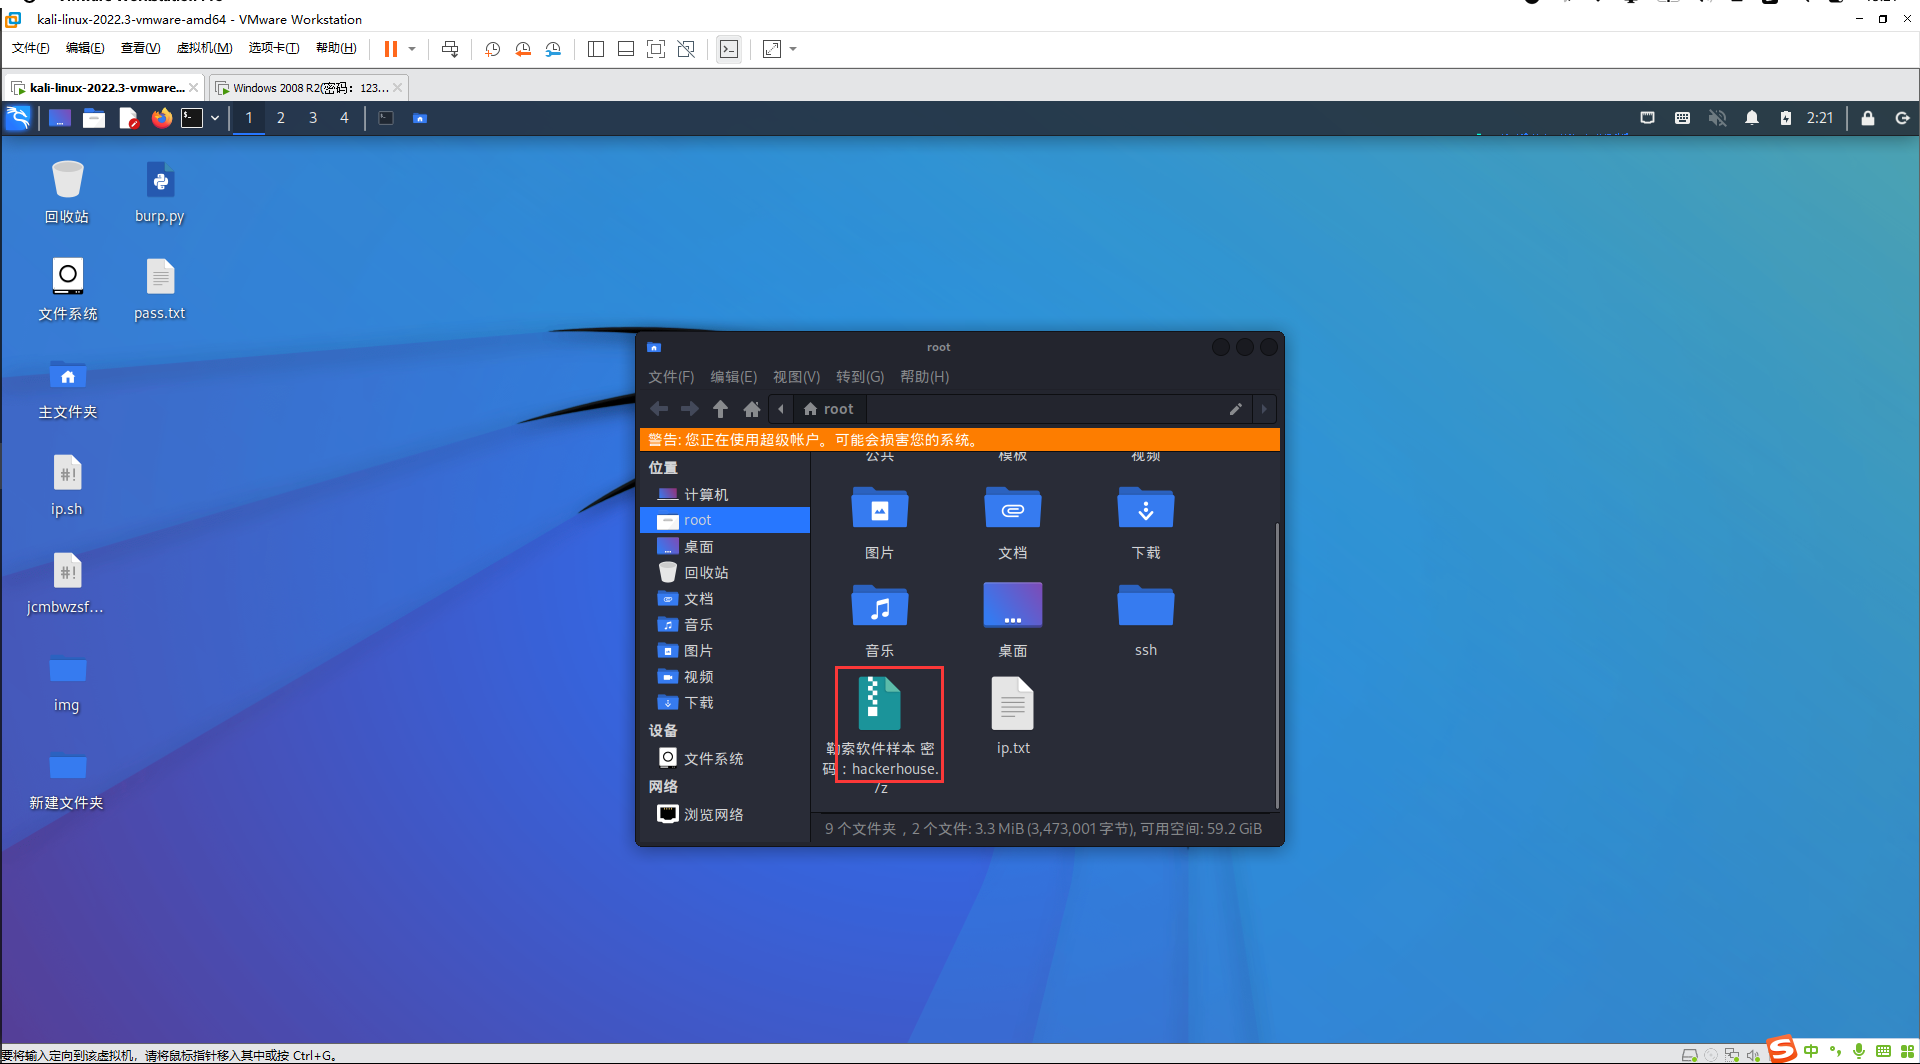The width and height of the screenshot is (1920, 1064).
Task: Select 计算机 in the sidebar
Action: coord(724,495)
